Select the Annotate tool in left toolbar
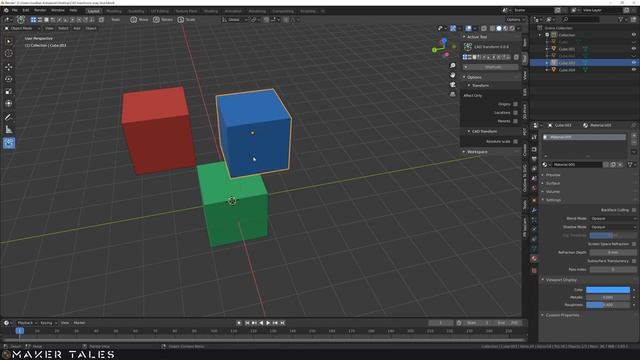The width and height of the screenshot is (640, 360). [9, 117]
